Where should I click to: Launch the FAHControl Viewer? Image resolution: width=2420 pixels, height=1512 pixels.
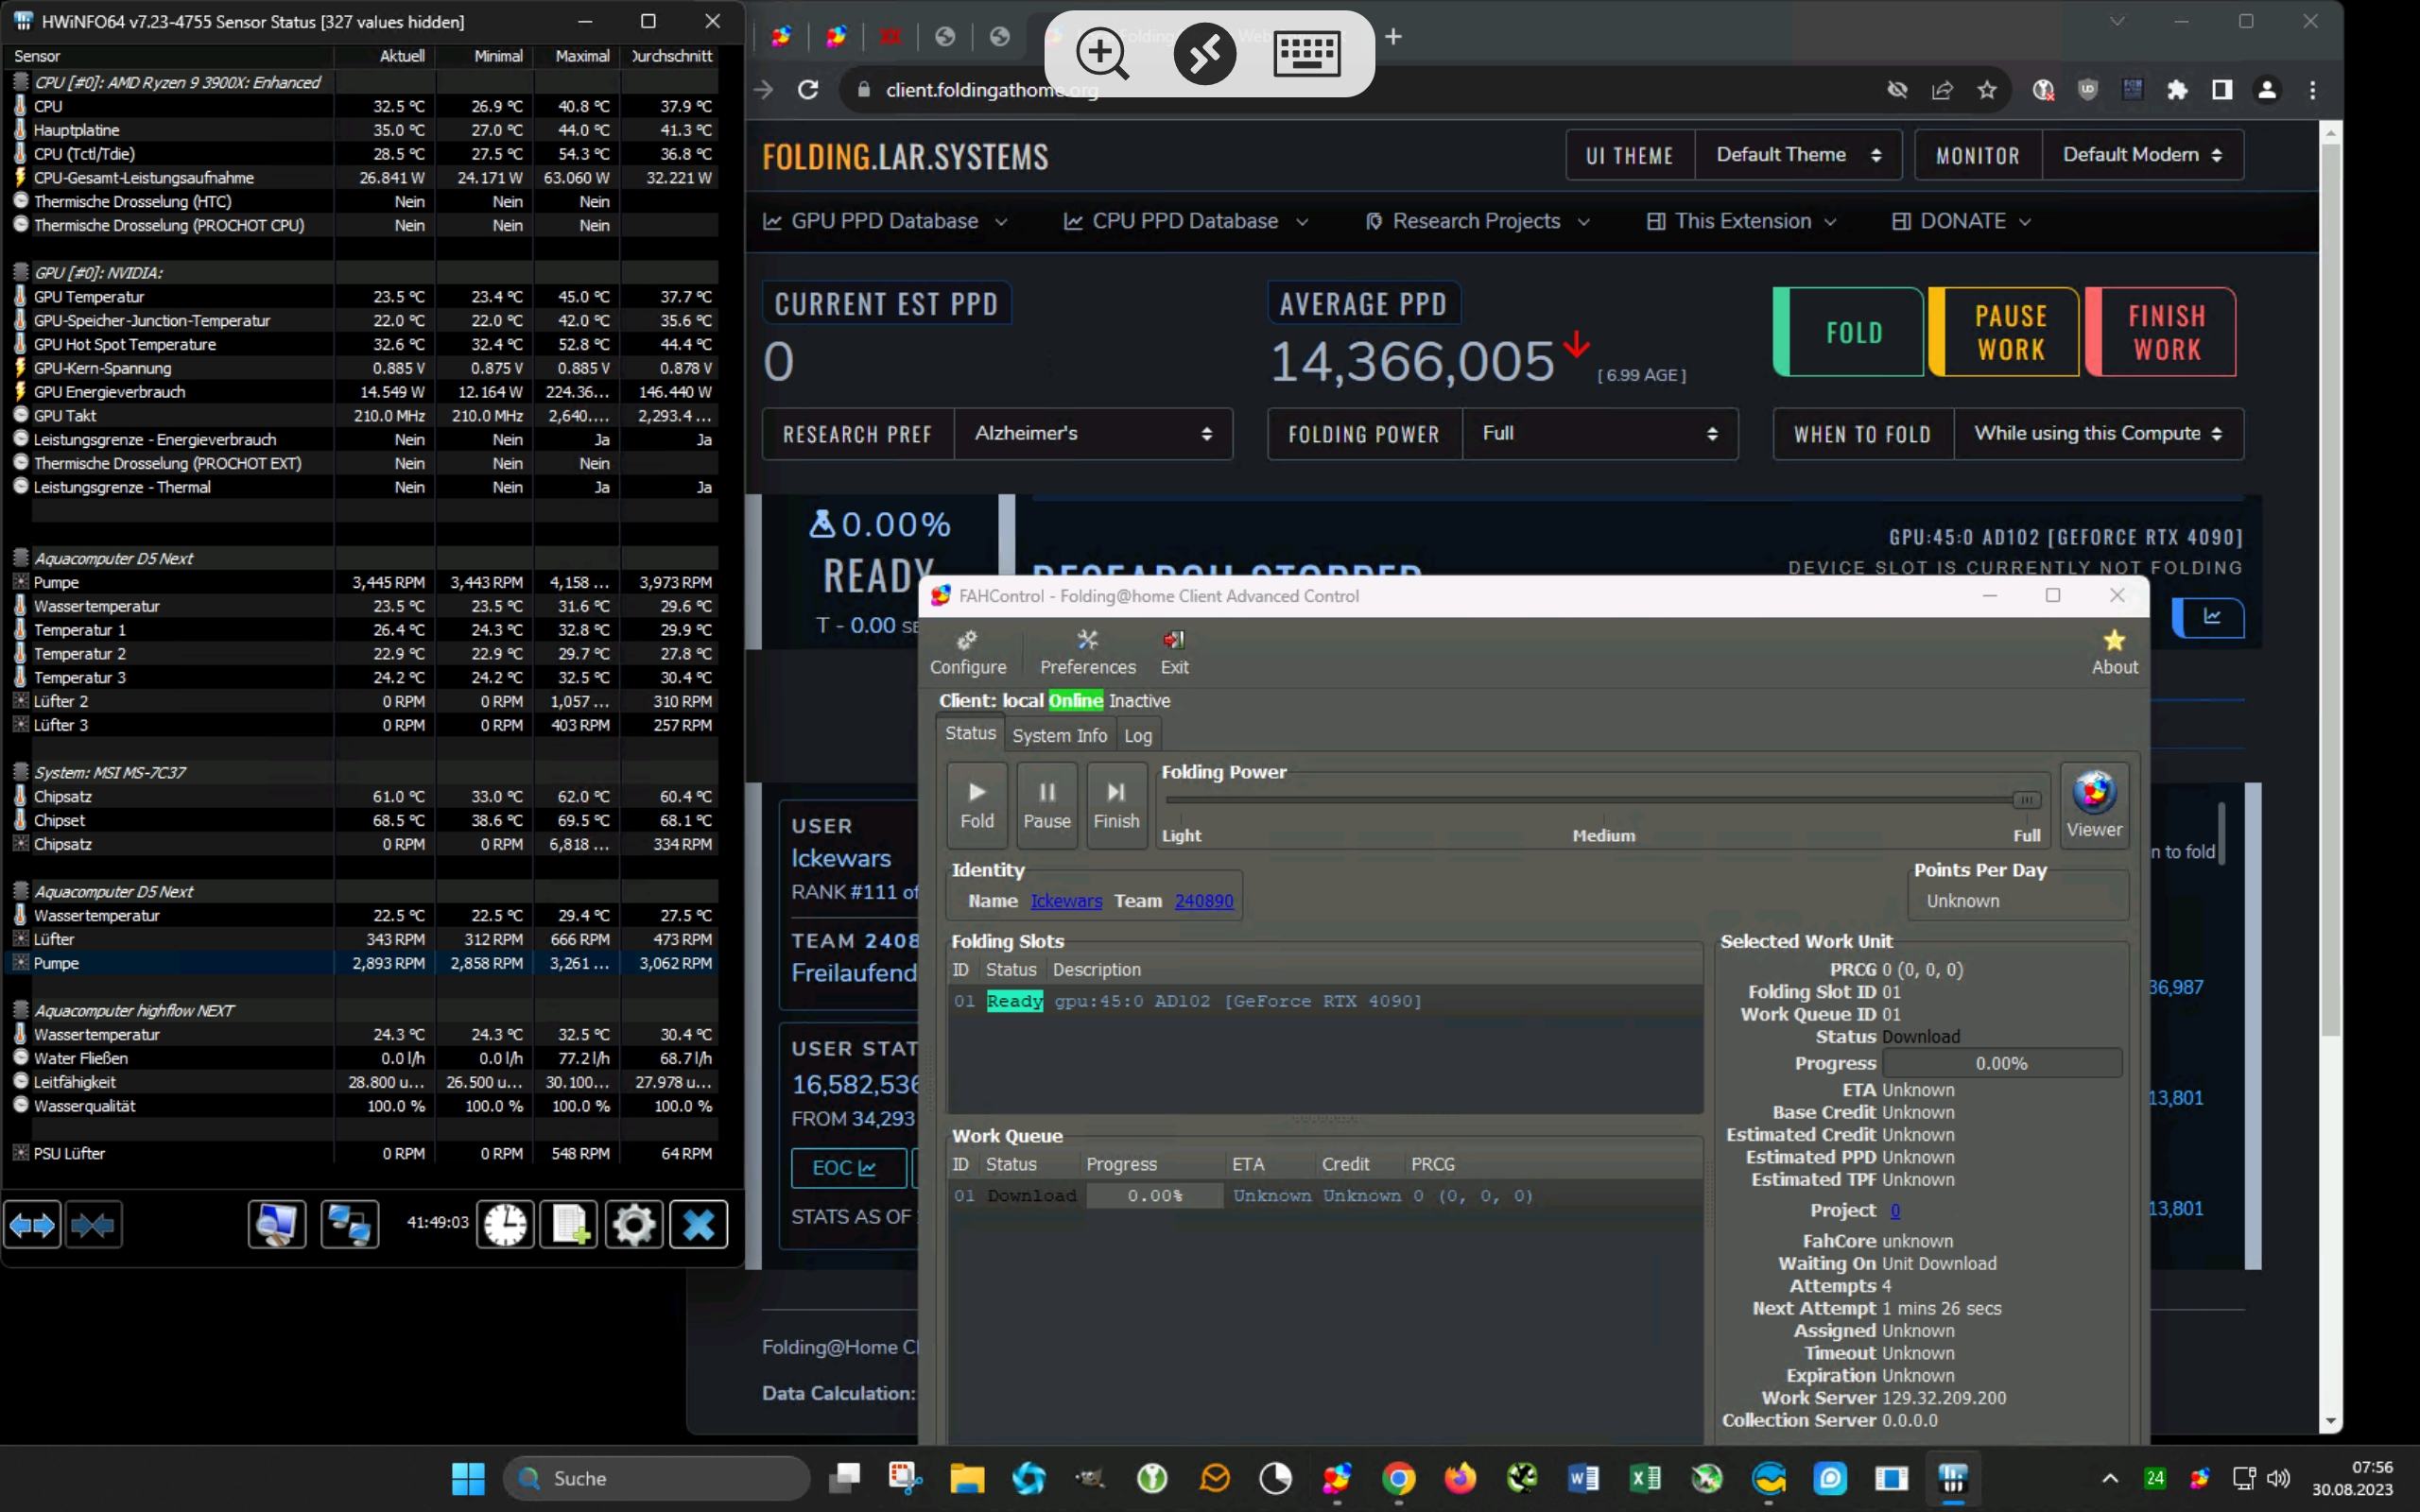(2094, 805)
